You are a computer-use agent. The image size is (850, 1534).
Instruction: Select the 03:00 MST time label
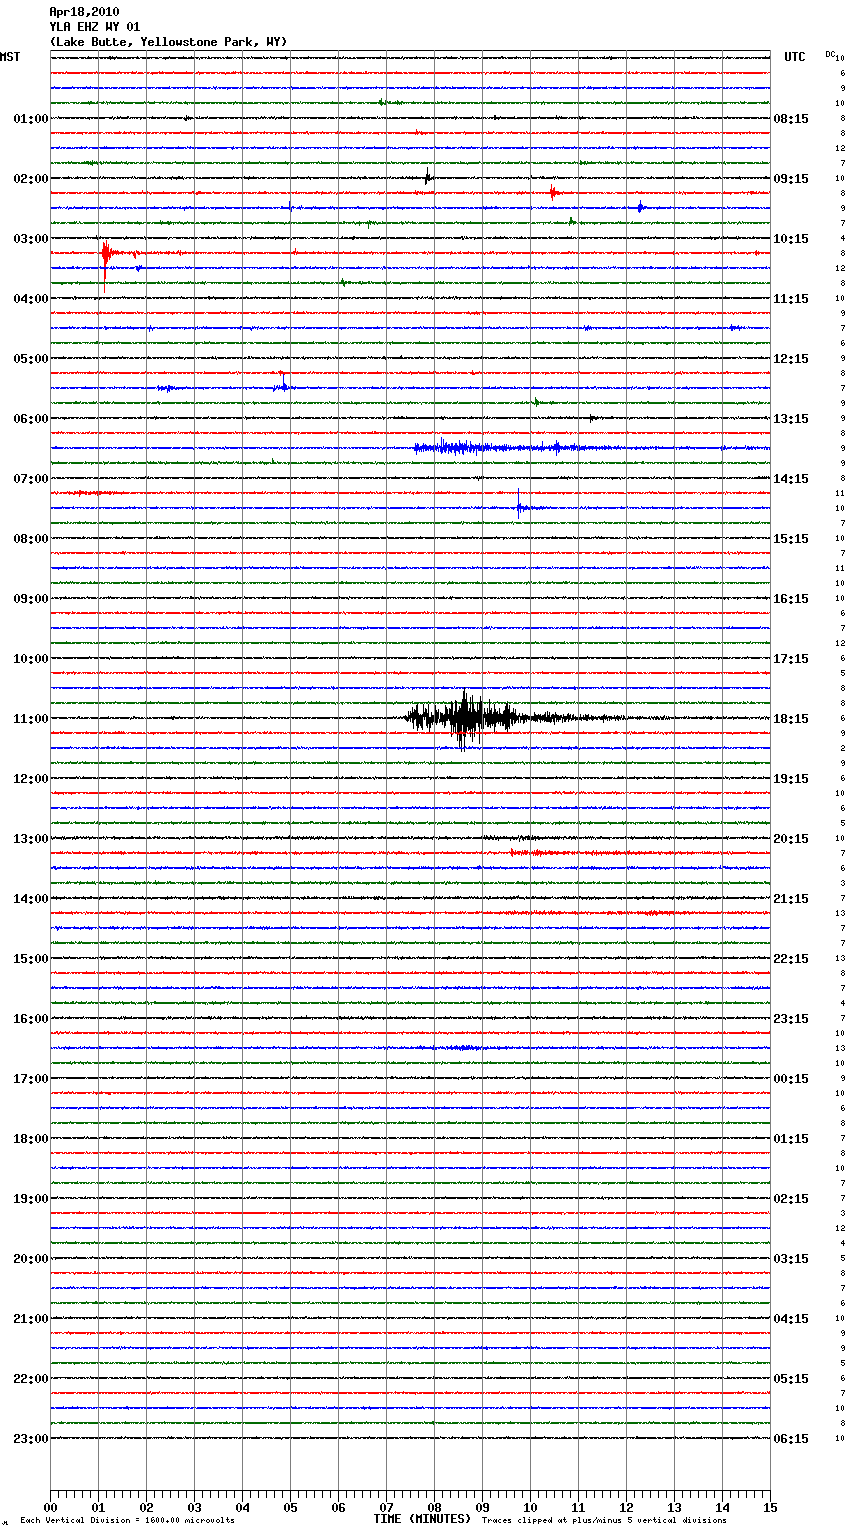click(31, 239)
